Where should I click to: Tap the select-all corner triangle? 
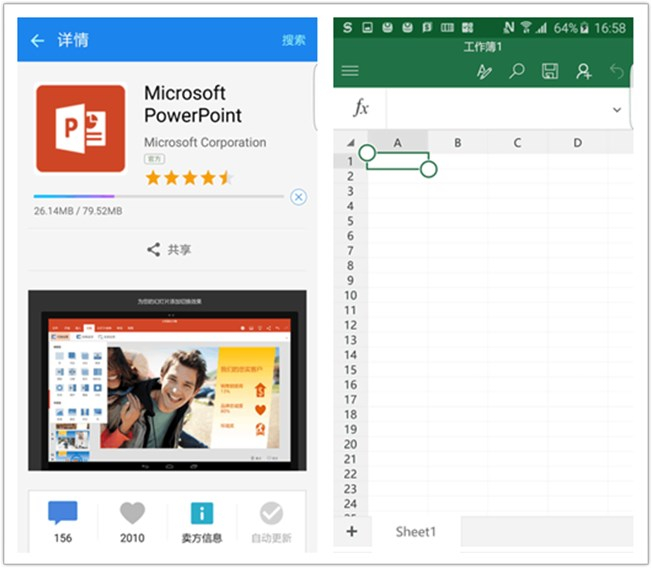click(x=351, y=143)
